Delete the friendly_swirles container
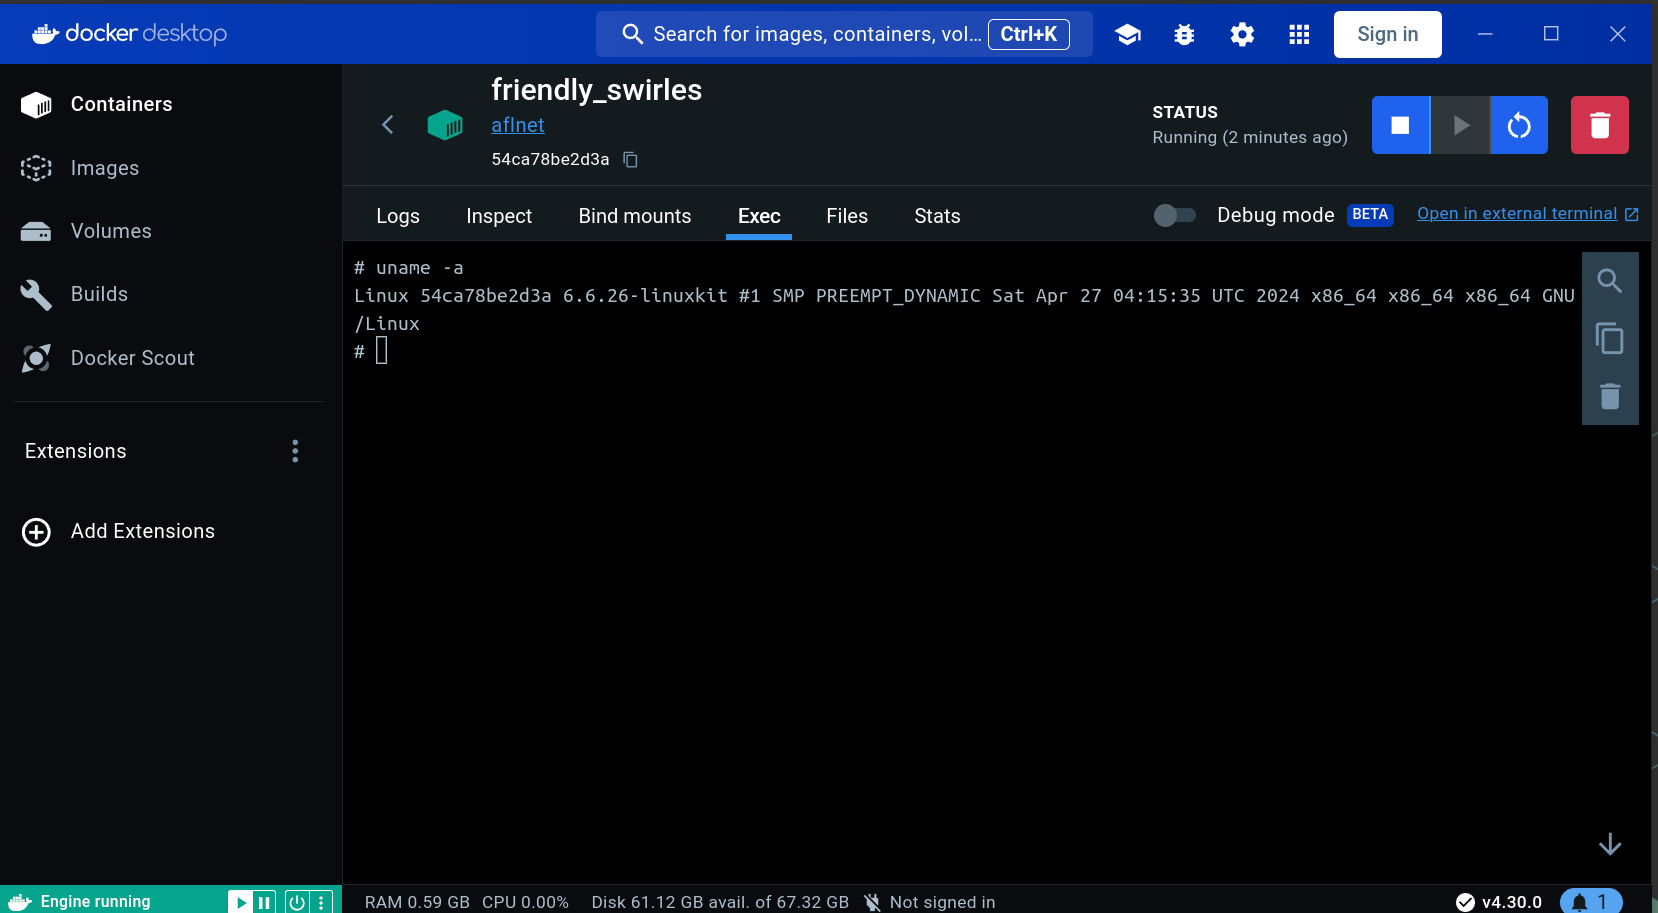1658x913 pixels. coord(1599,125)
